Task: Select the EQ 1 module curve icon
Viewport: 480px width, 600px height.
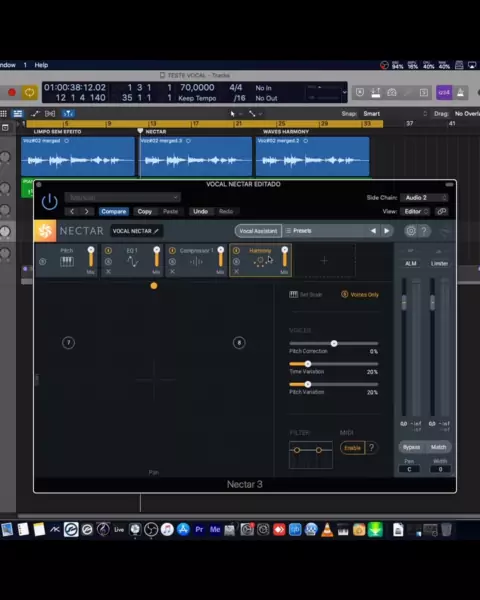Action: [132, 262]
